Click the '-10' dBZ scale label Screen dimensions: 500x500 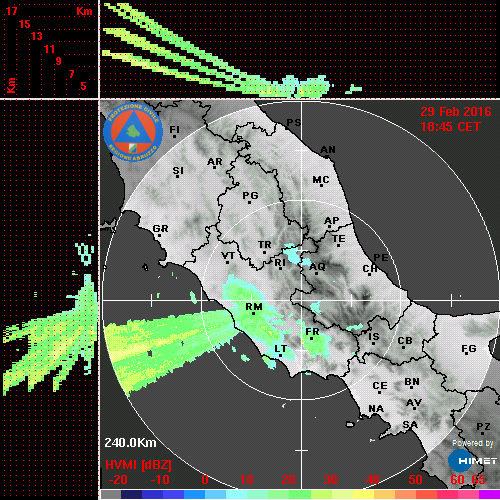[x=160, y=480]
